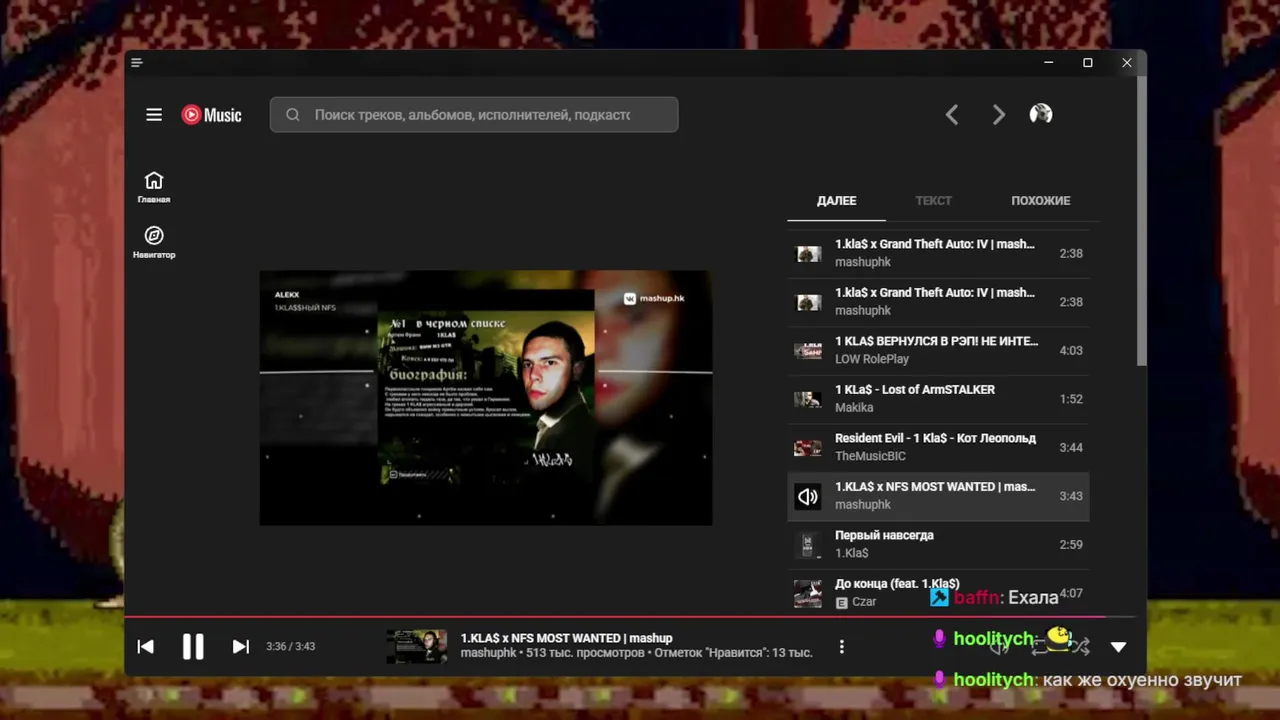Click the 3:44 duration in queue

click(x=1071, y=448)
